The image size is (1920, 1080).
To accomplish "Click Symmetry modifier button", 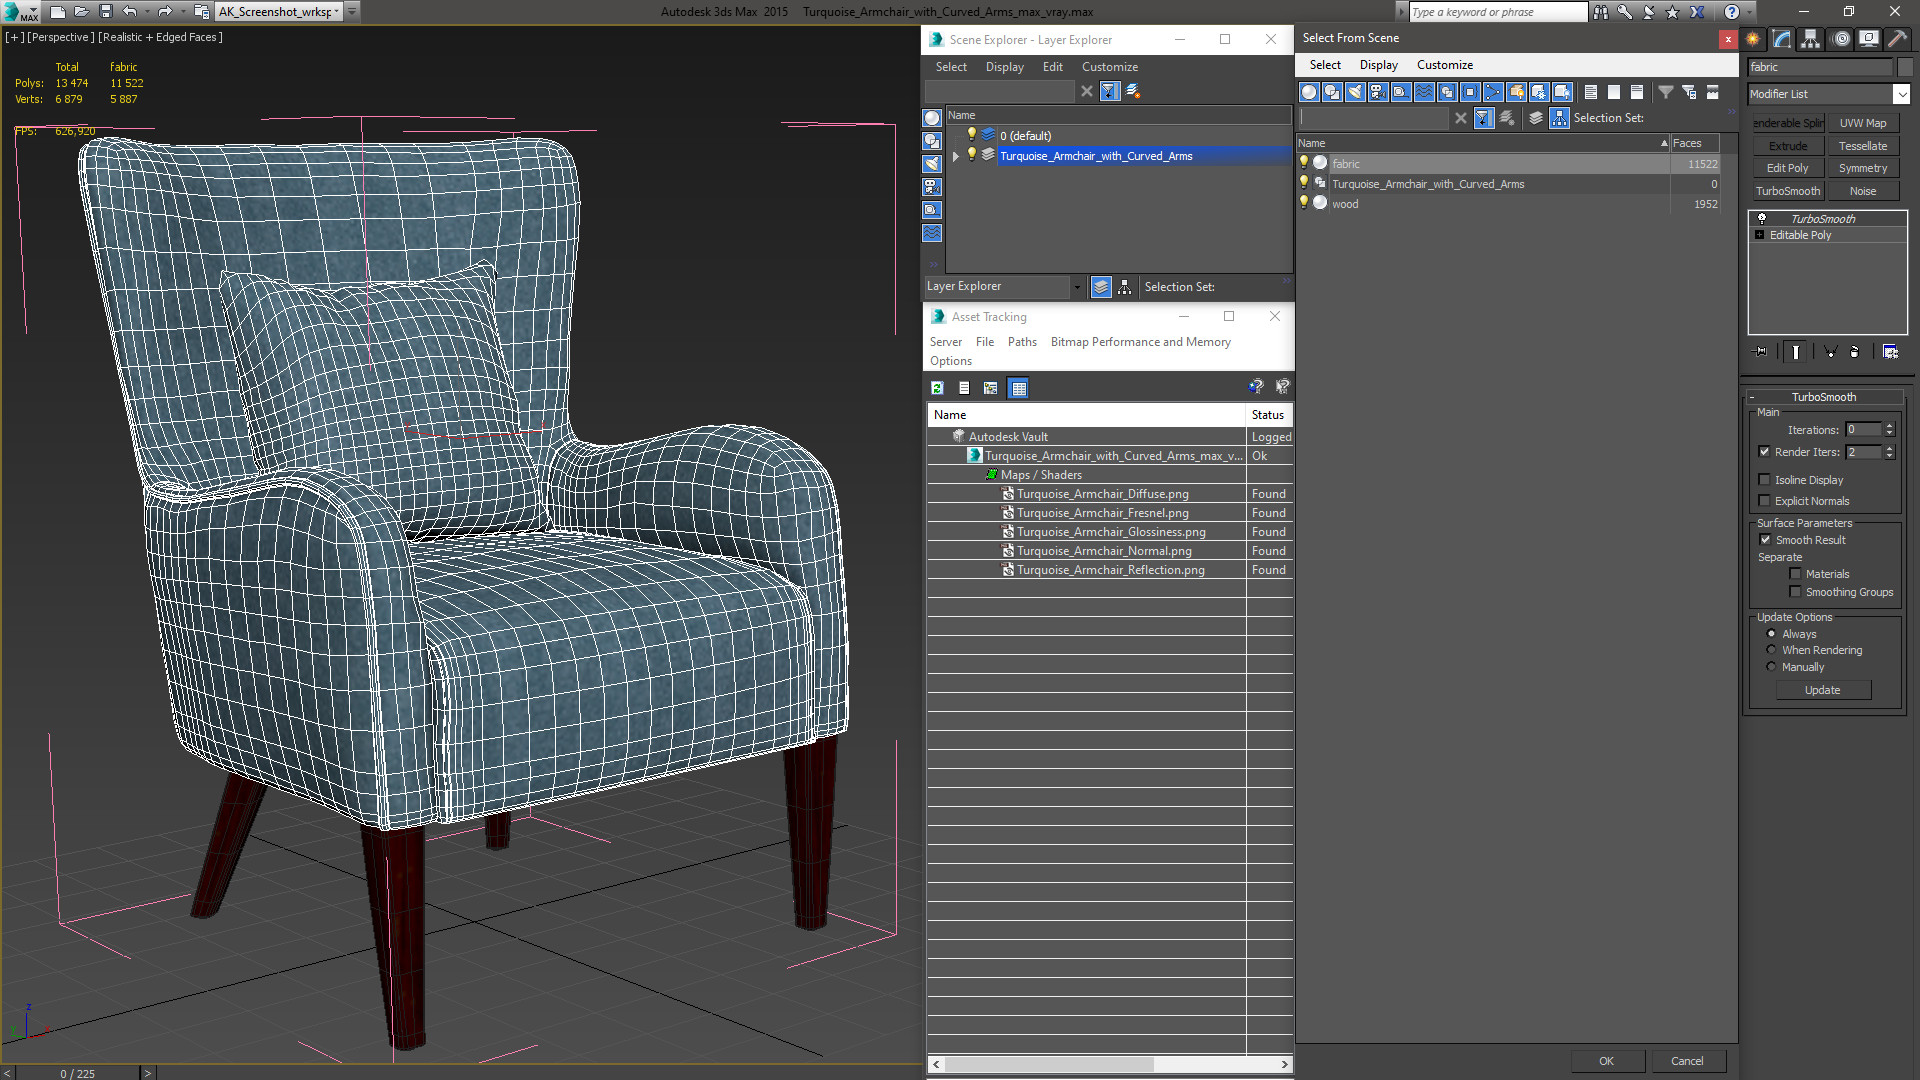I will coord(1862,168).
